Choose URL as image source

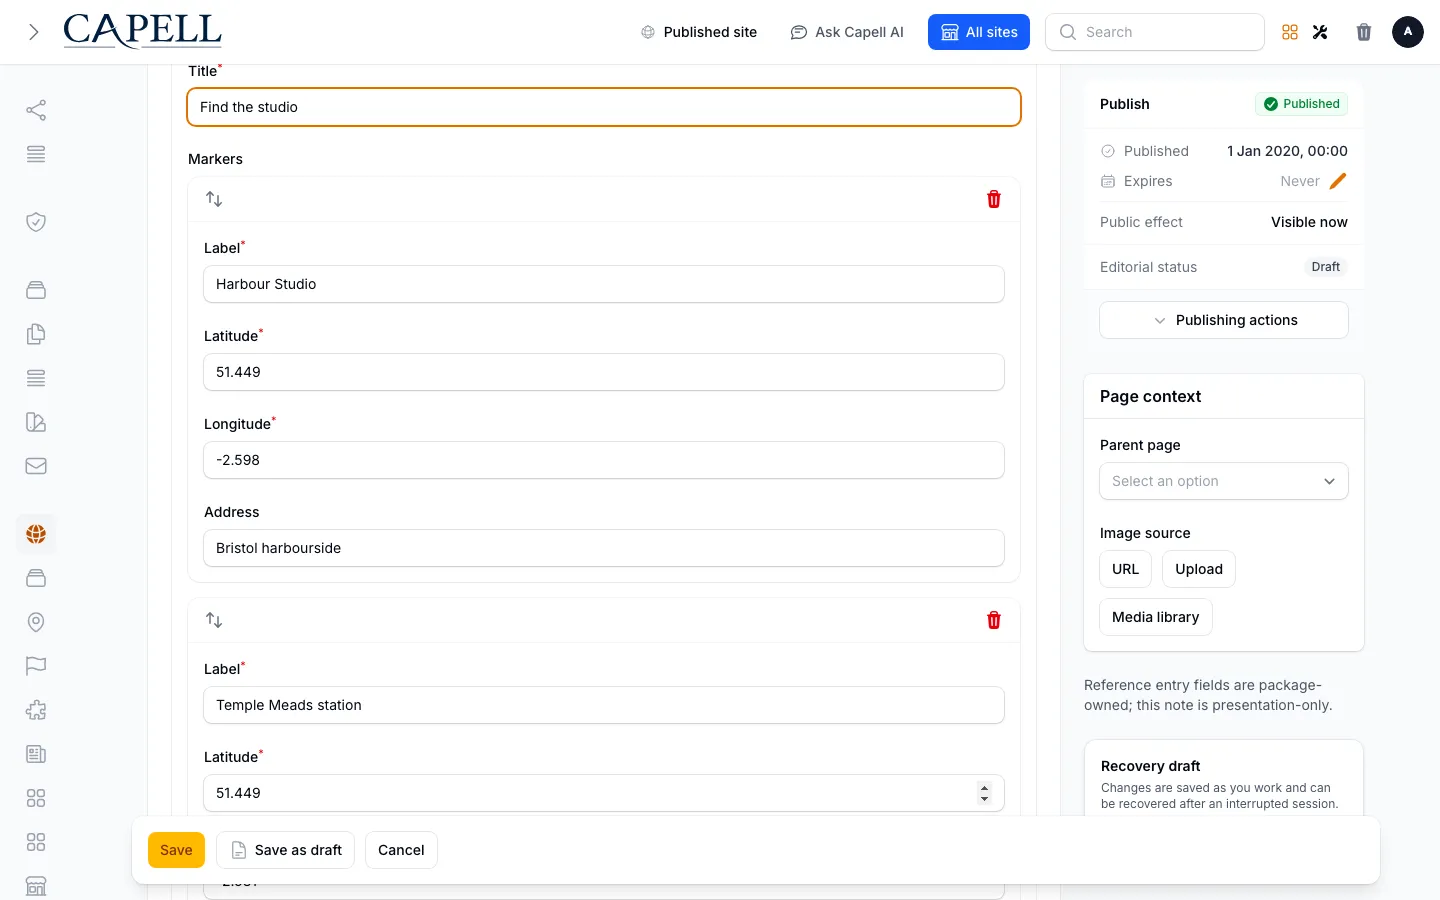1126,569
